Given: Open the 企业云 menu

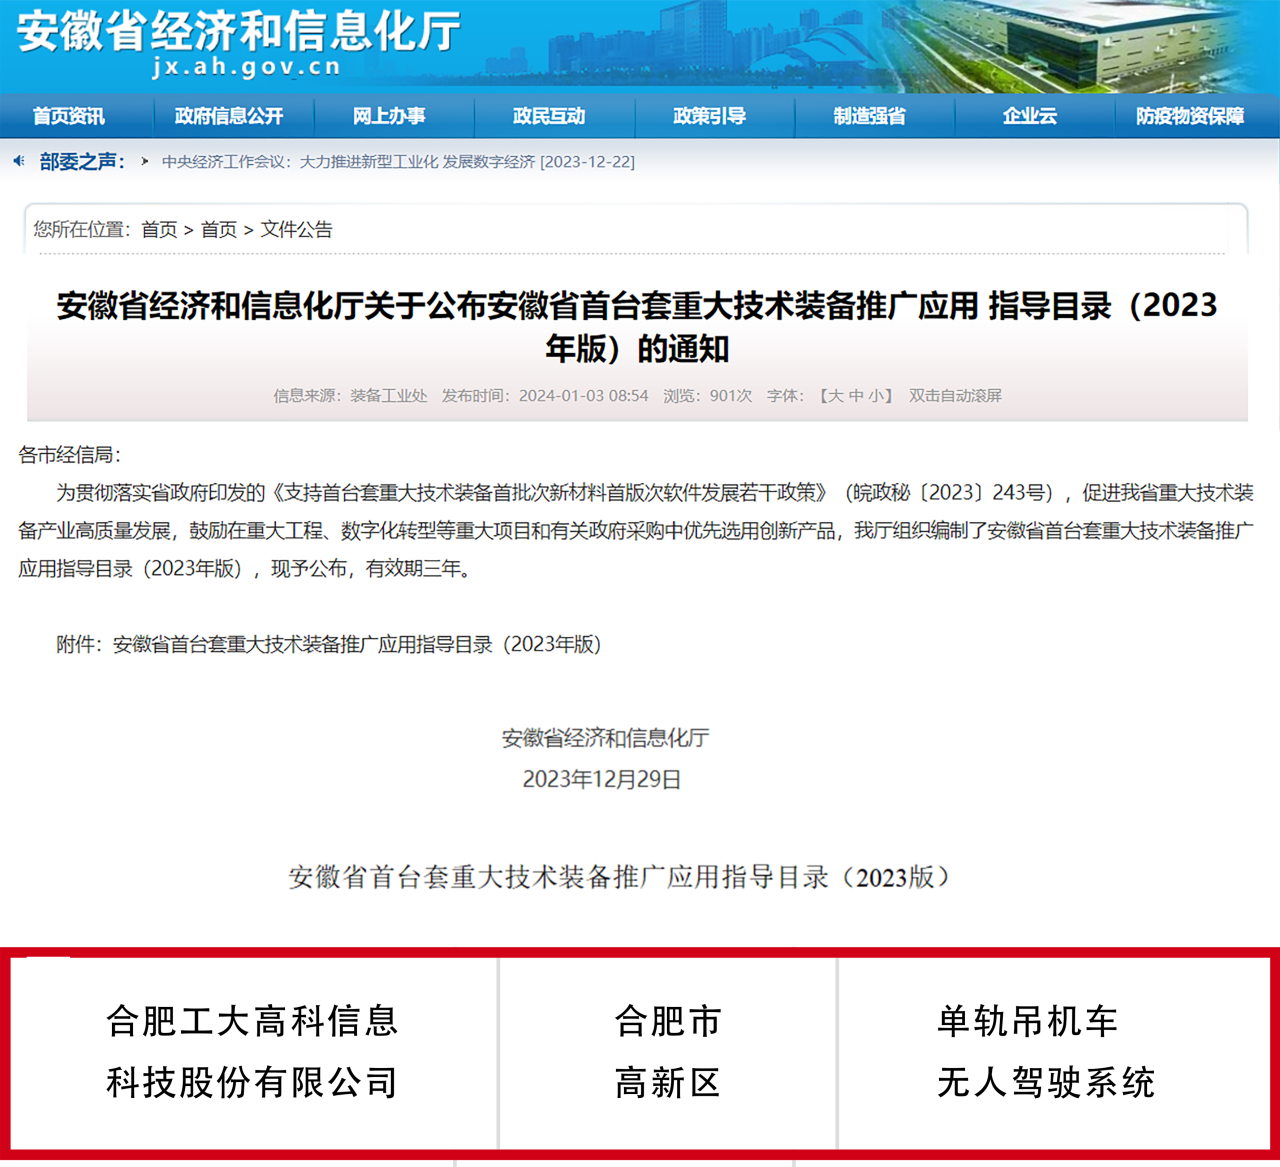Looking at the screenshot, I should pyautogui.click(x=1030, y=116).
